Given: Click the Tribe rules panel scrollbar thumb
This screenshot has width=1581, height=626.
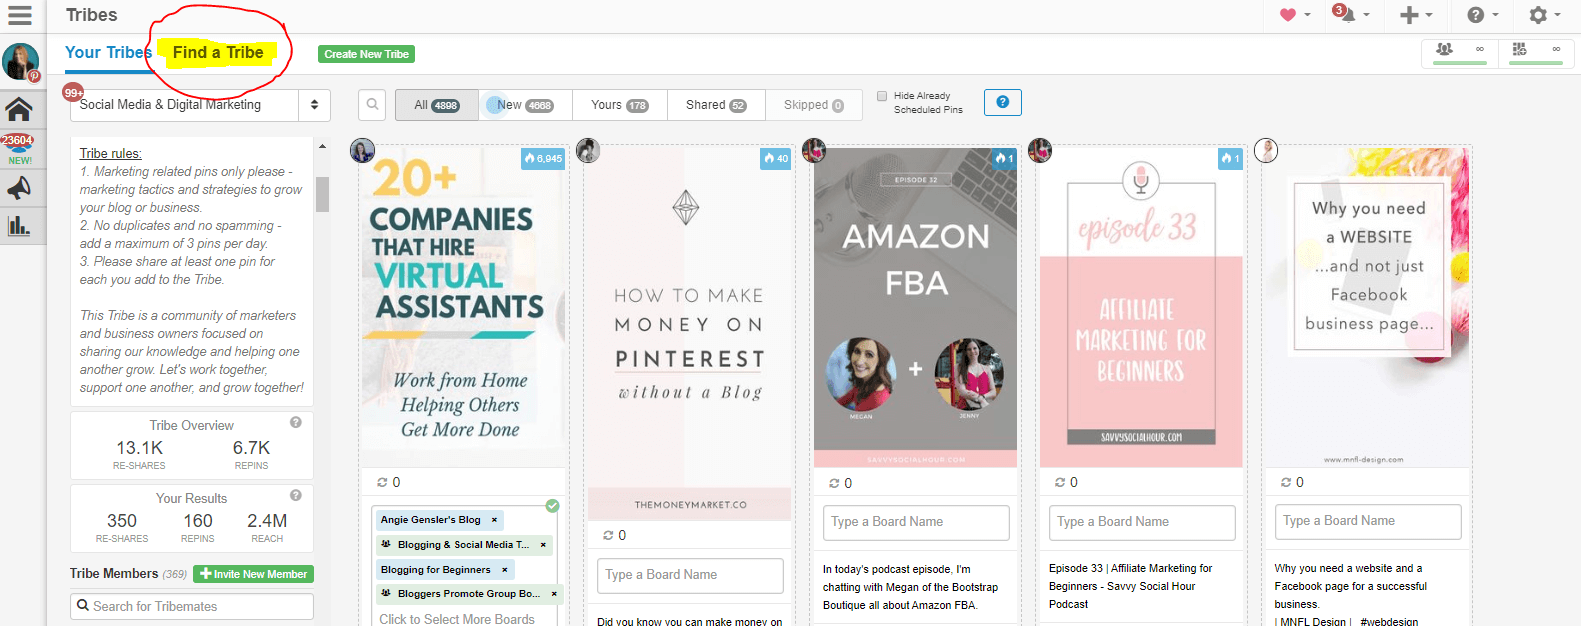Looking at the screenshot, I should coord(322,194).
